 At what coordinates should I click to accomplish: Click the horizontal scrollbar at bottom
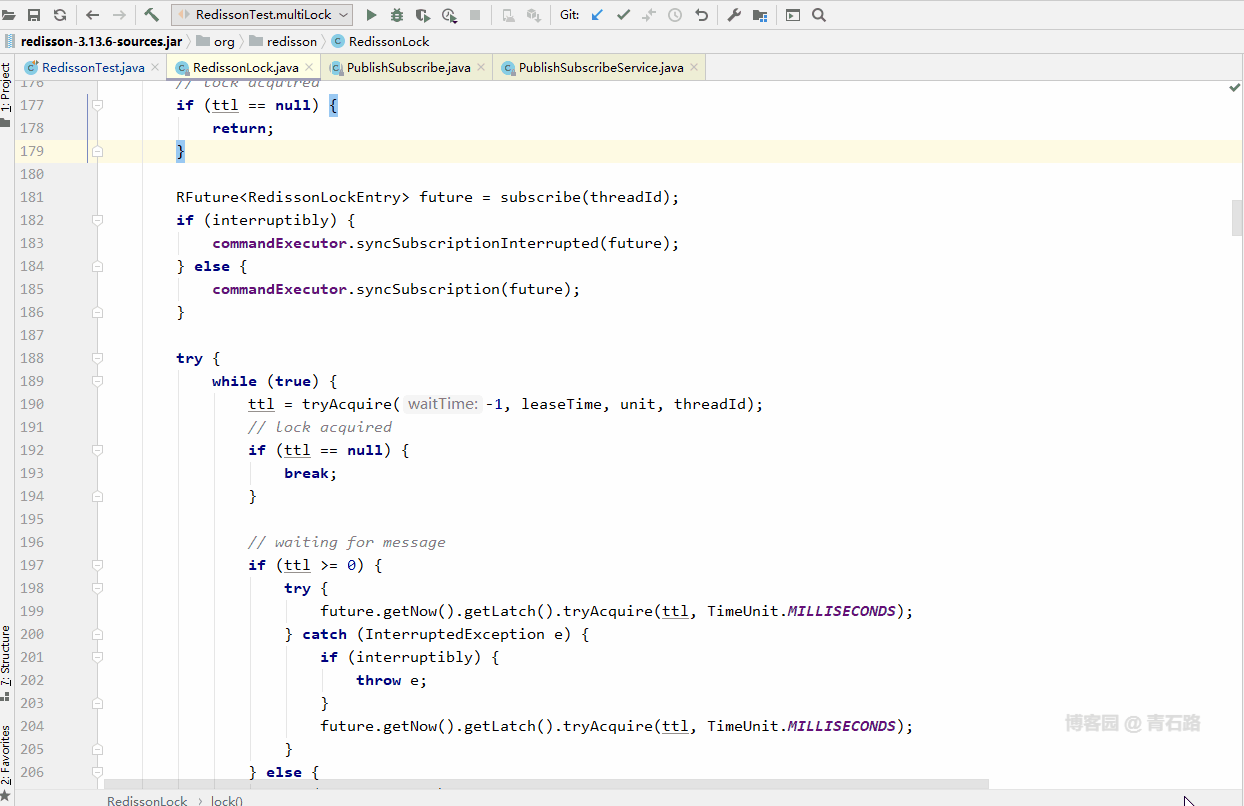[546, 785]
